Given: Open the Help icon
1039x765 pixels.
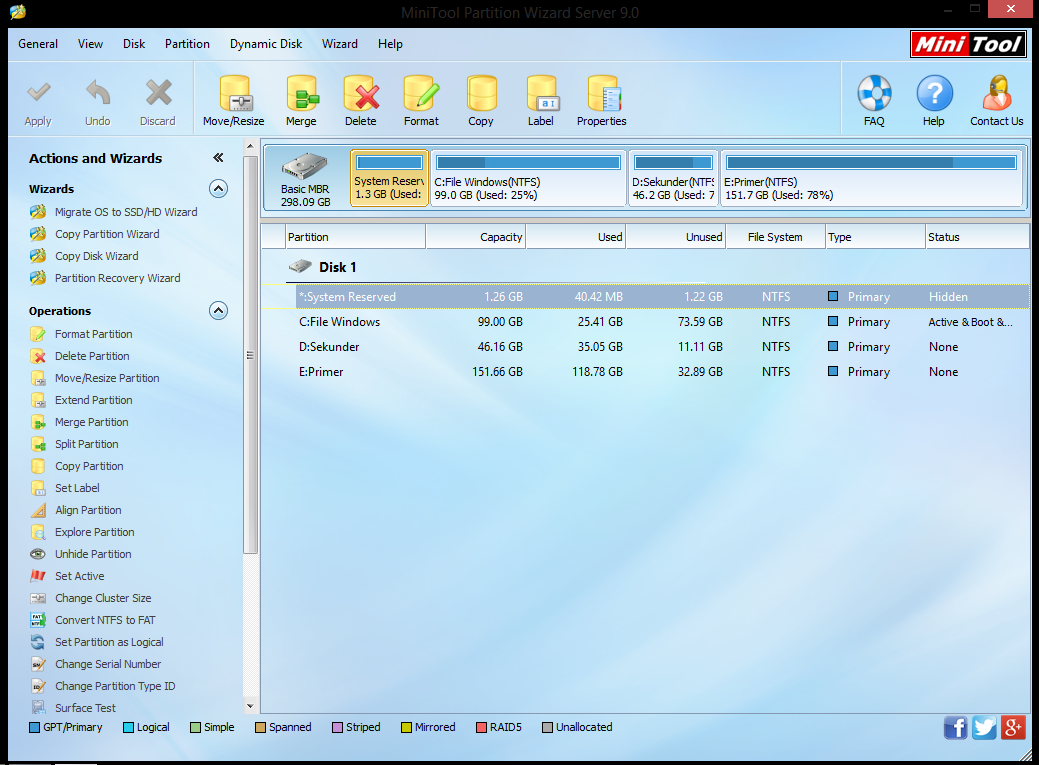Looking at the screenshot, I should [x=933, y=100].
